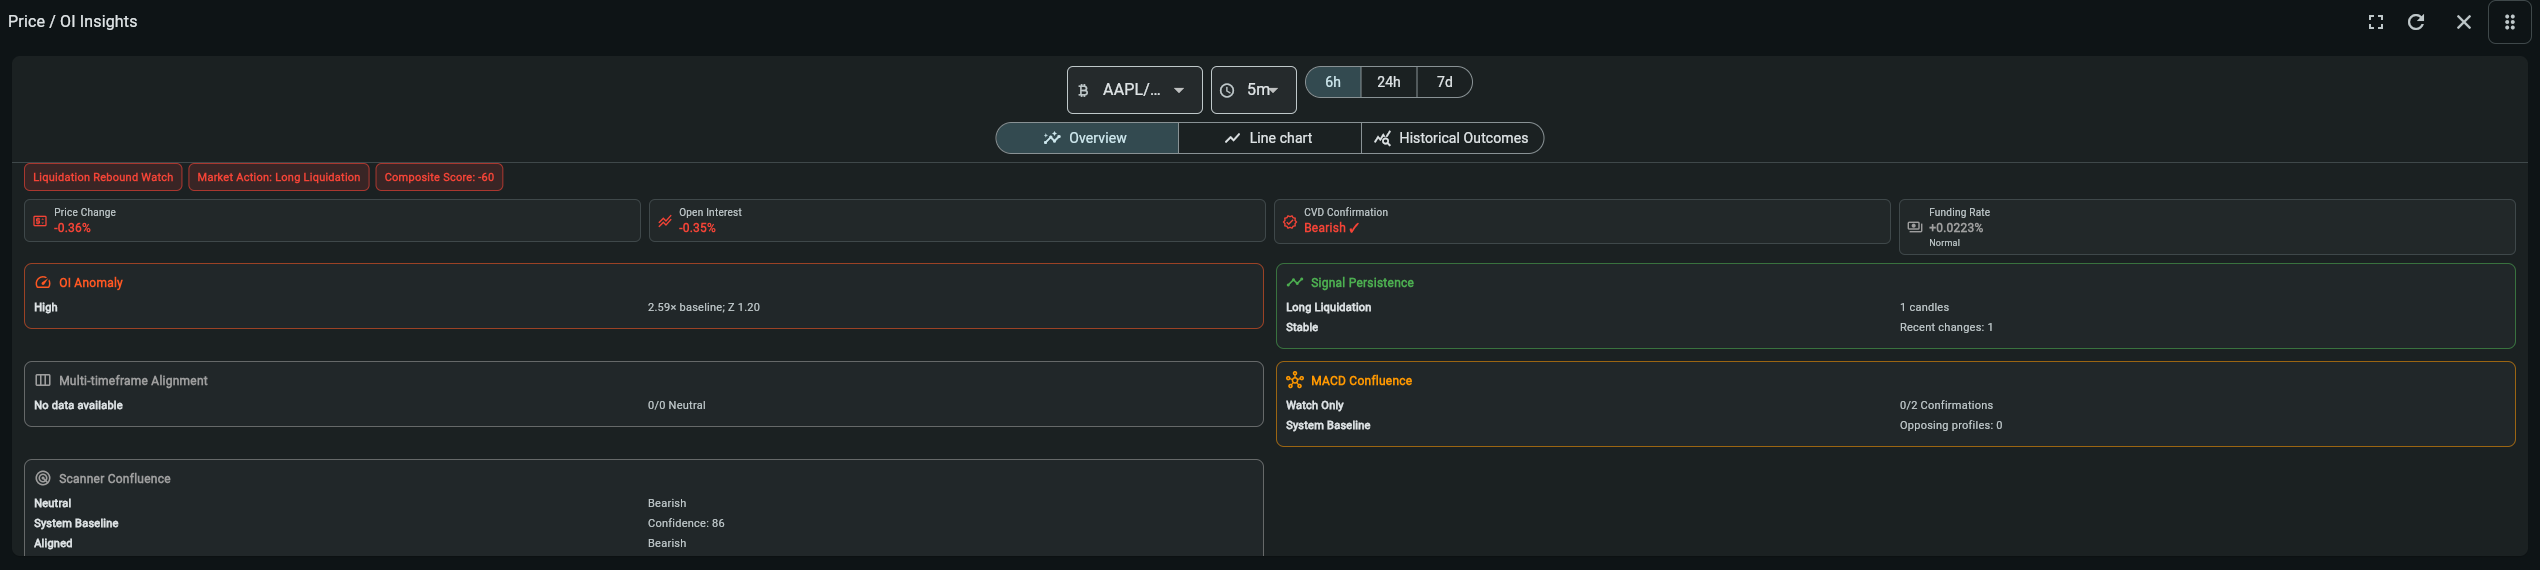Click the fullscreen expand icon

(2376, 22)
